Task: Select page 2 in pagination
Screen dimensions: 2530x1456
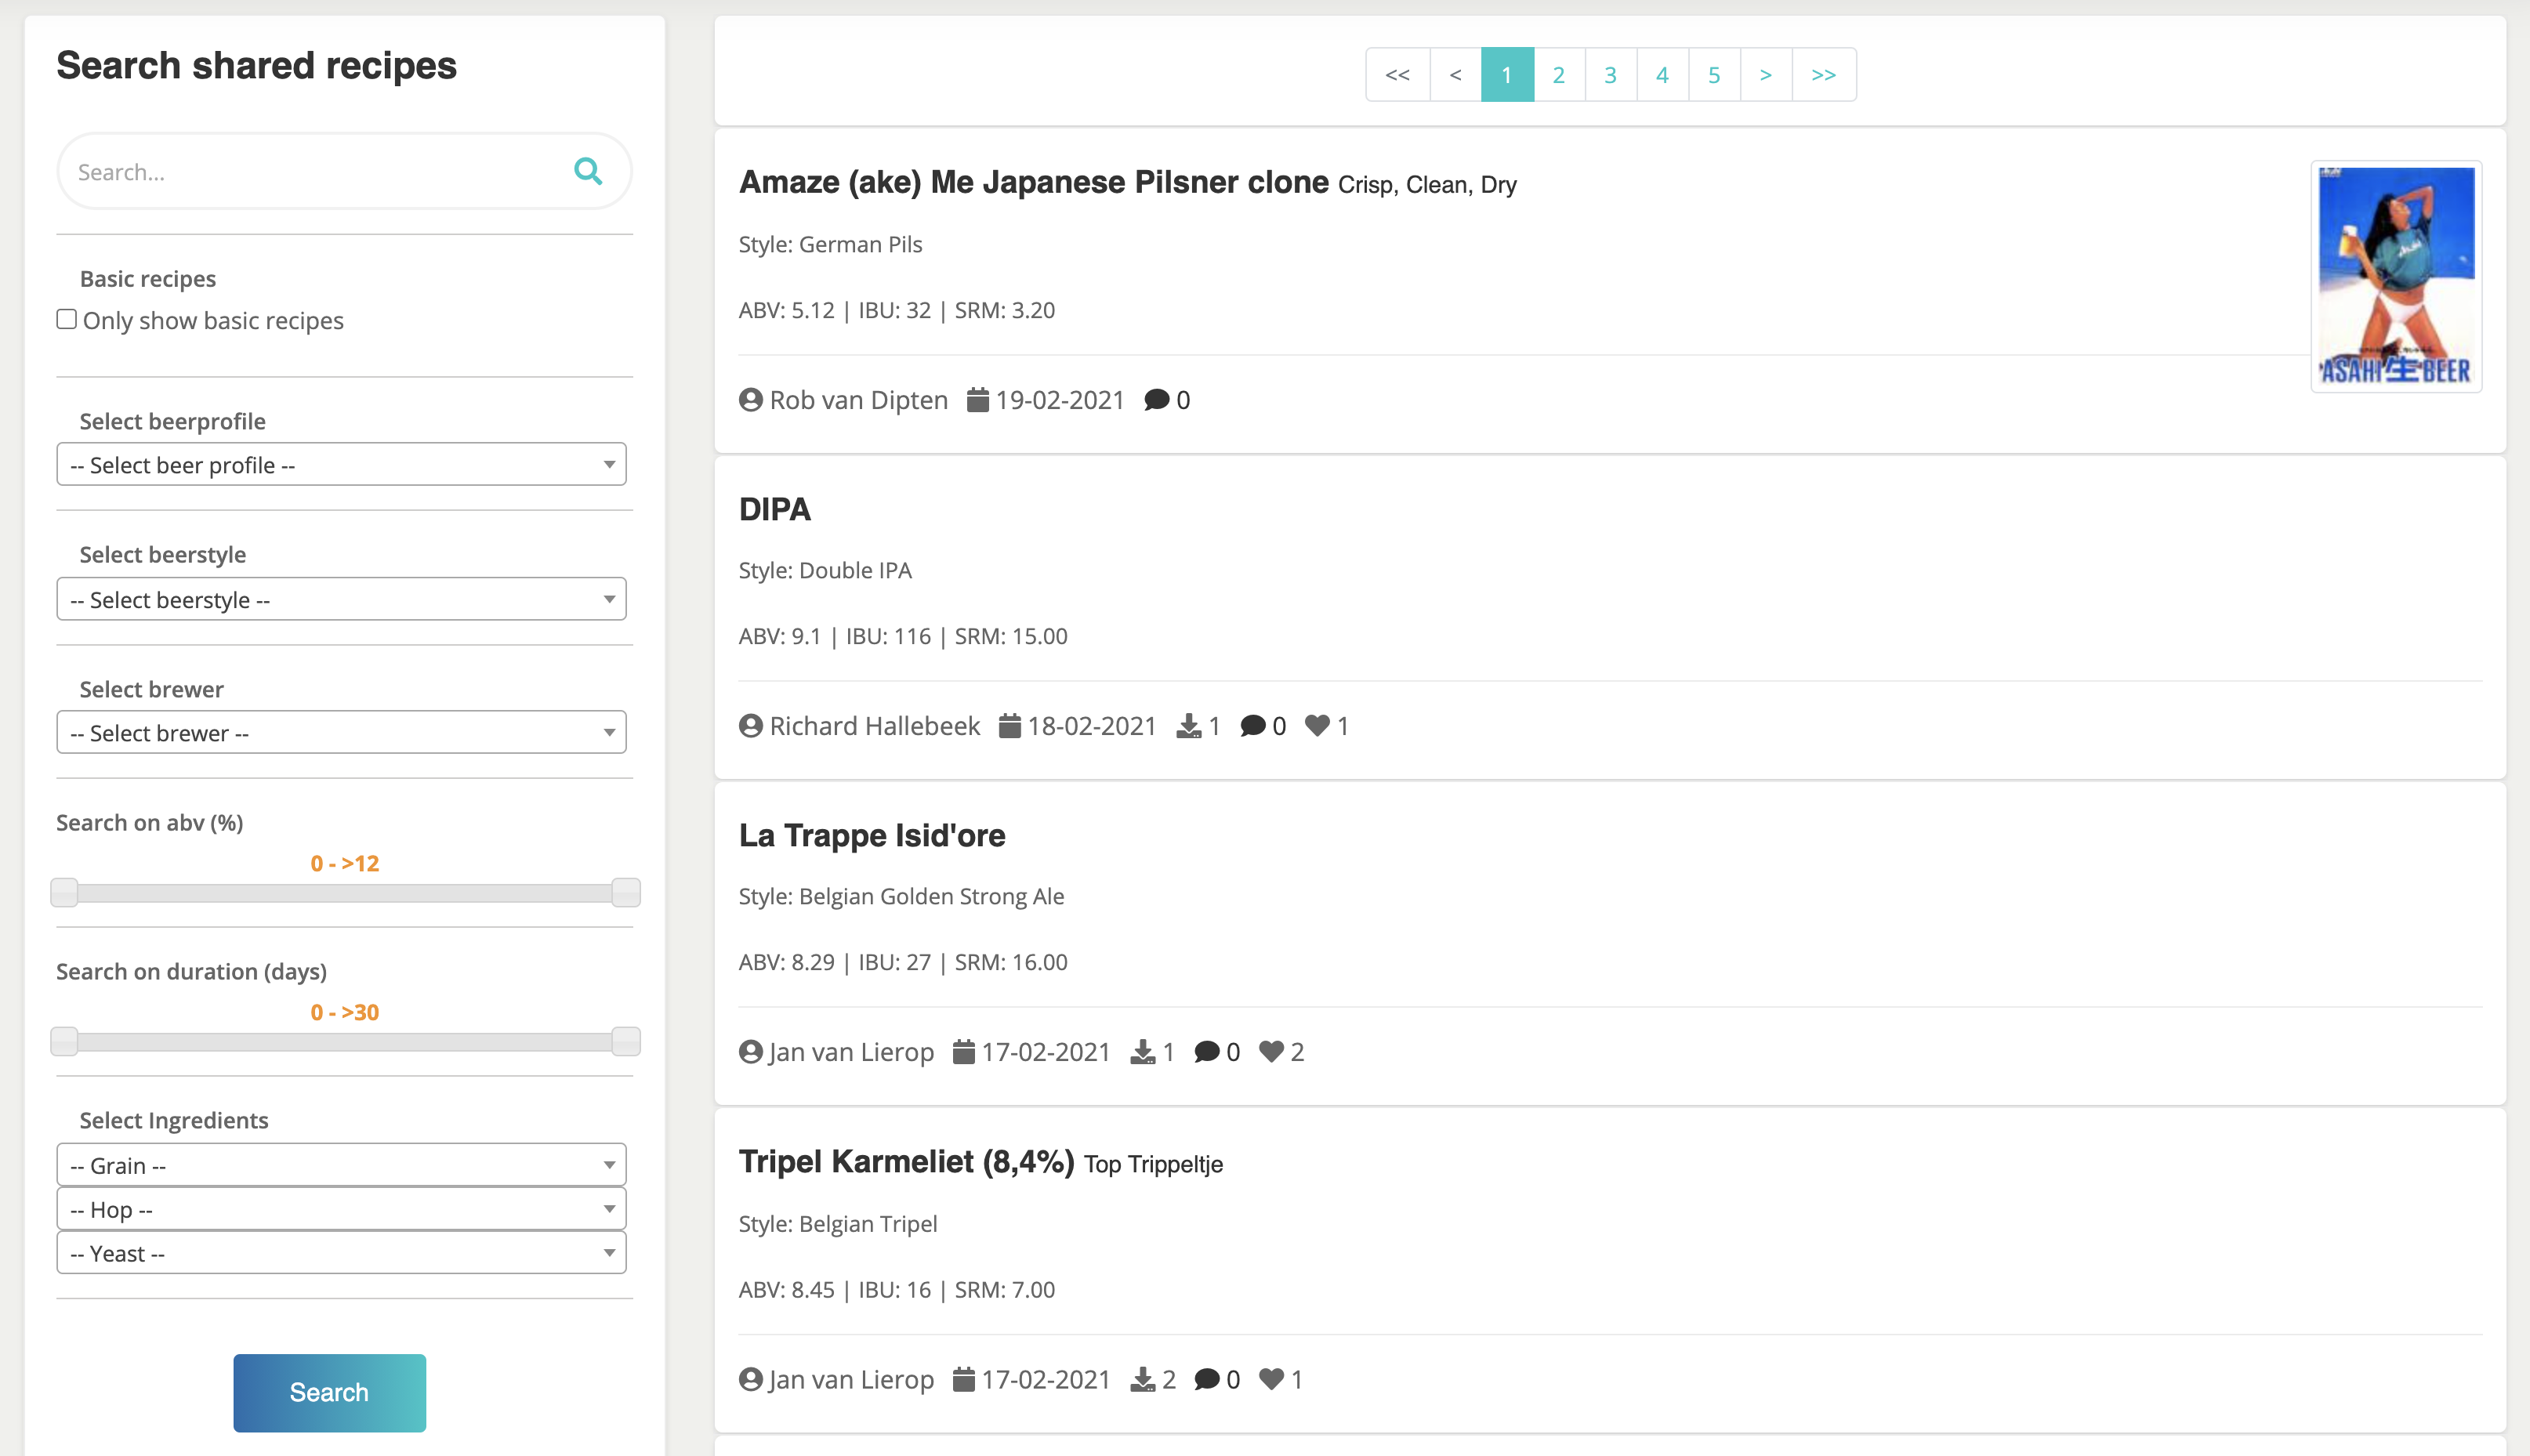Action: pyautogui.click(x=1559, y=75)
